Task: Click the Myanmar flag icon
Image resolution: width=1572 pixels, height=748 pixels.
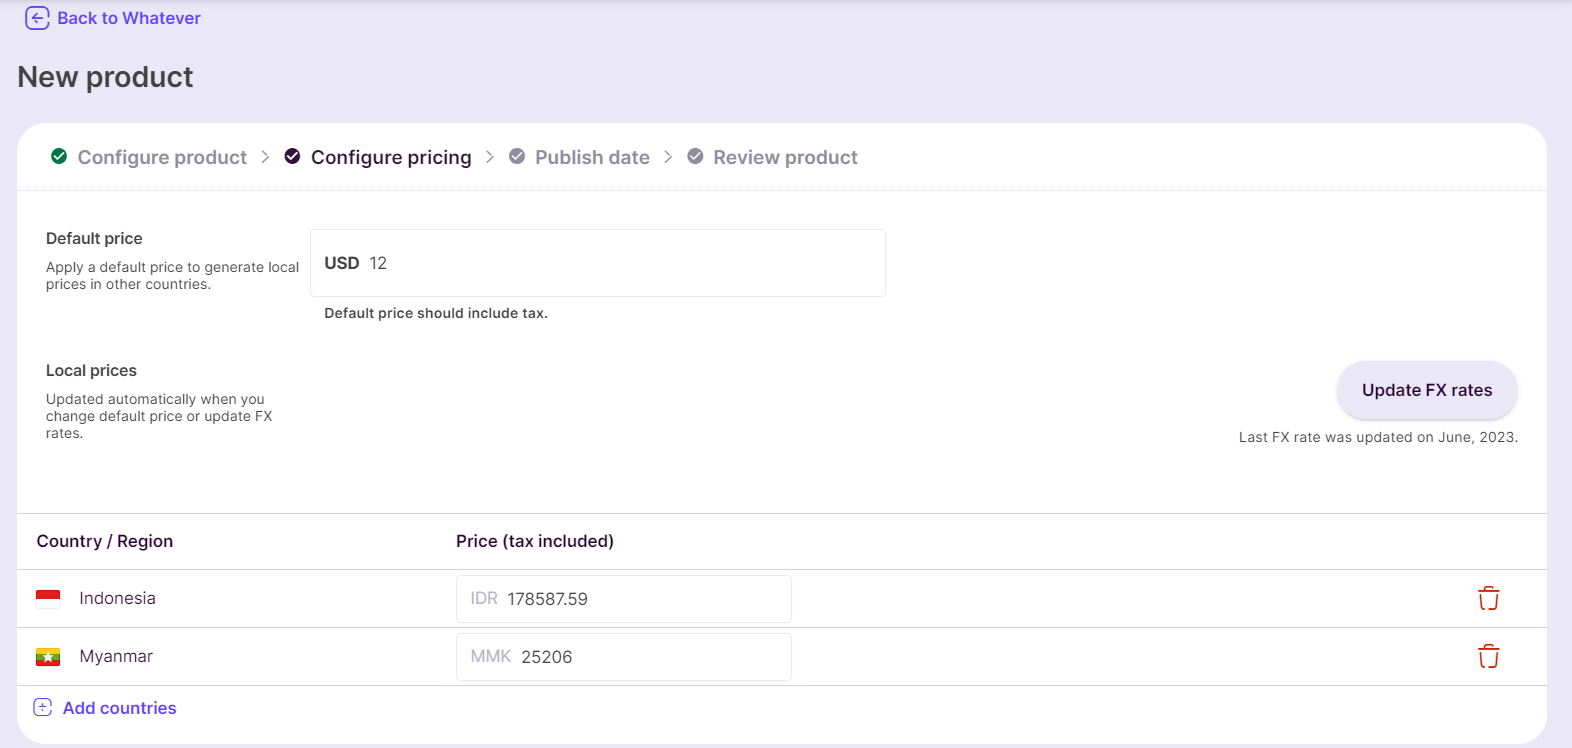Action: 48,656
